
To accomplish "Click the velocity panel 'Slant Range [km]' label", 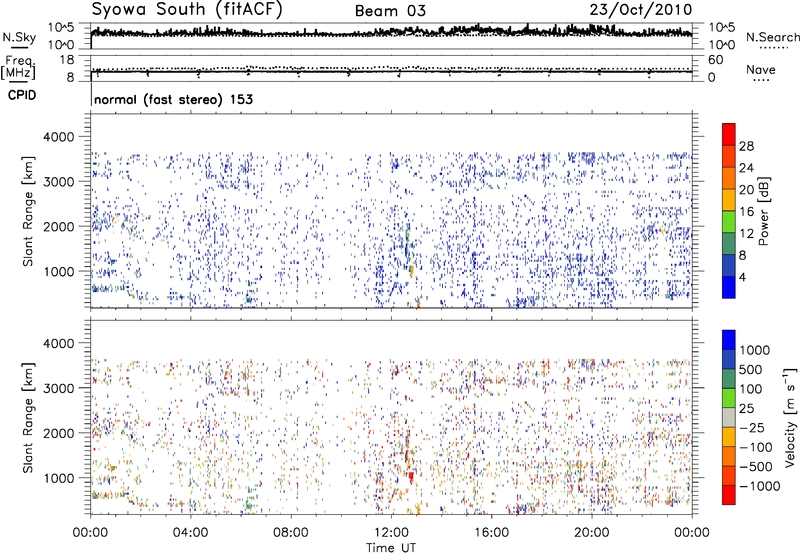I will 28,417.
